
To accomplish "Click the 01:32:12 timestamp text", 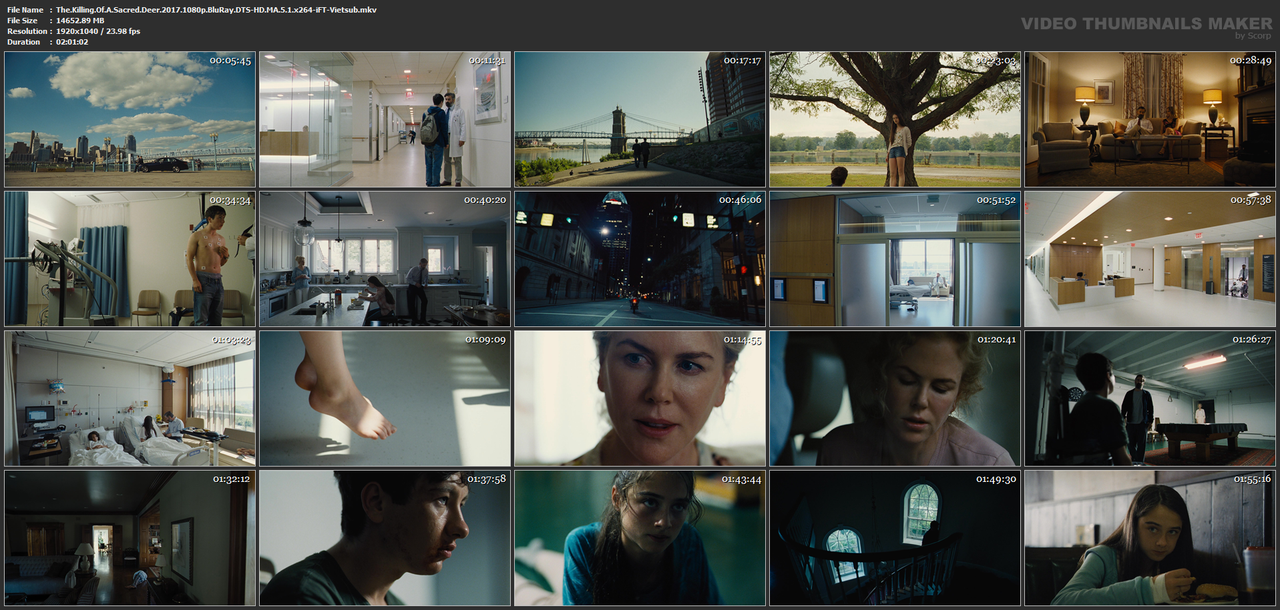I will [x=231, y=480].
